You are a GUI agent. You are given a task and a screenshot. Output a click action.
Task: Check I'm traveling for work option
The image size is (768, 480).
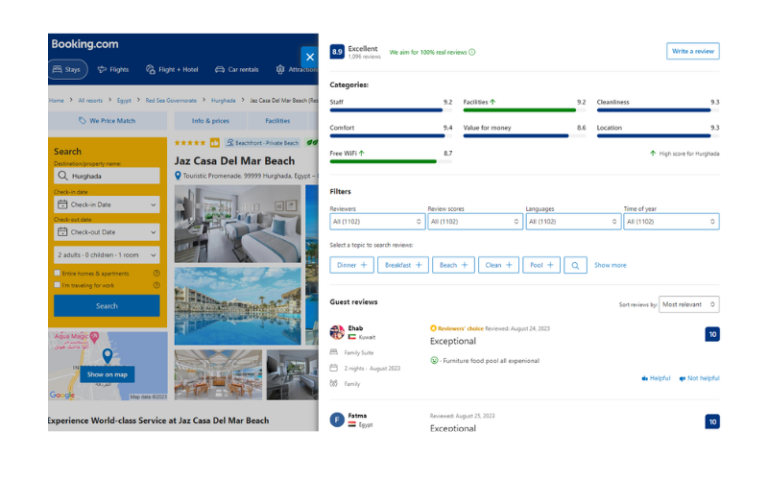[58, 285]
